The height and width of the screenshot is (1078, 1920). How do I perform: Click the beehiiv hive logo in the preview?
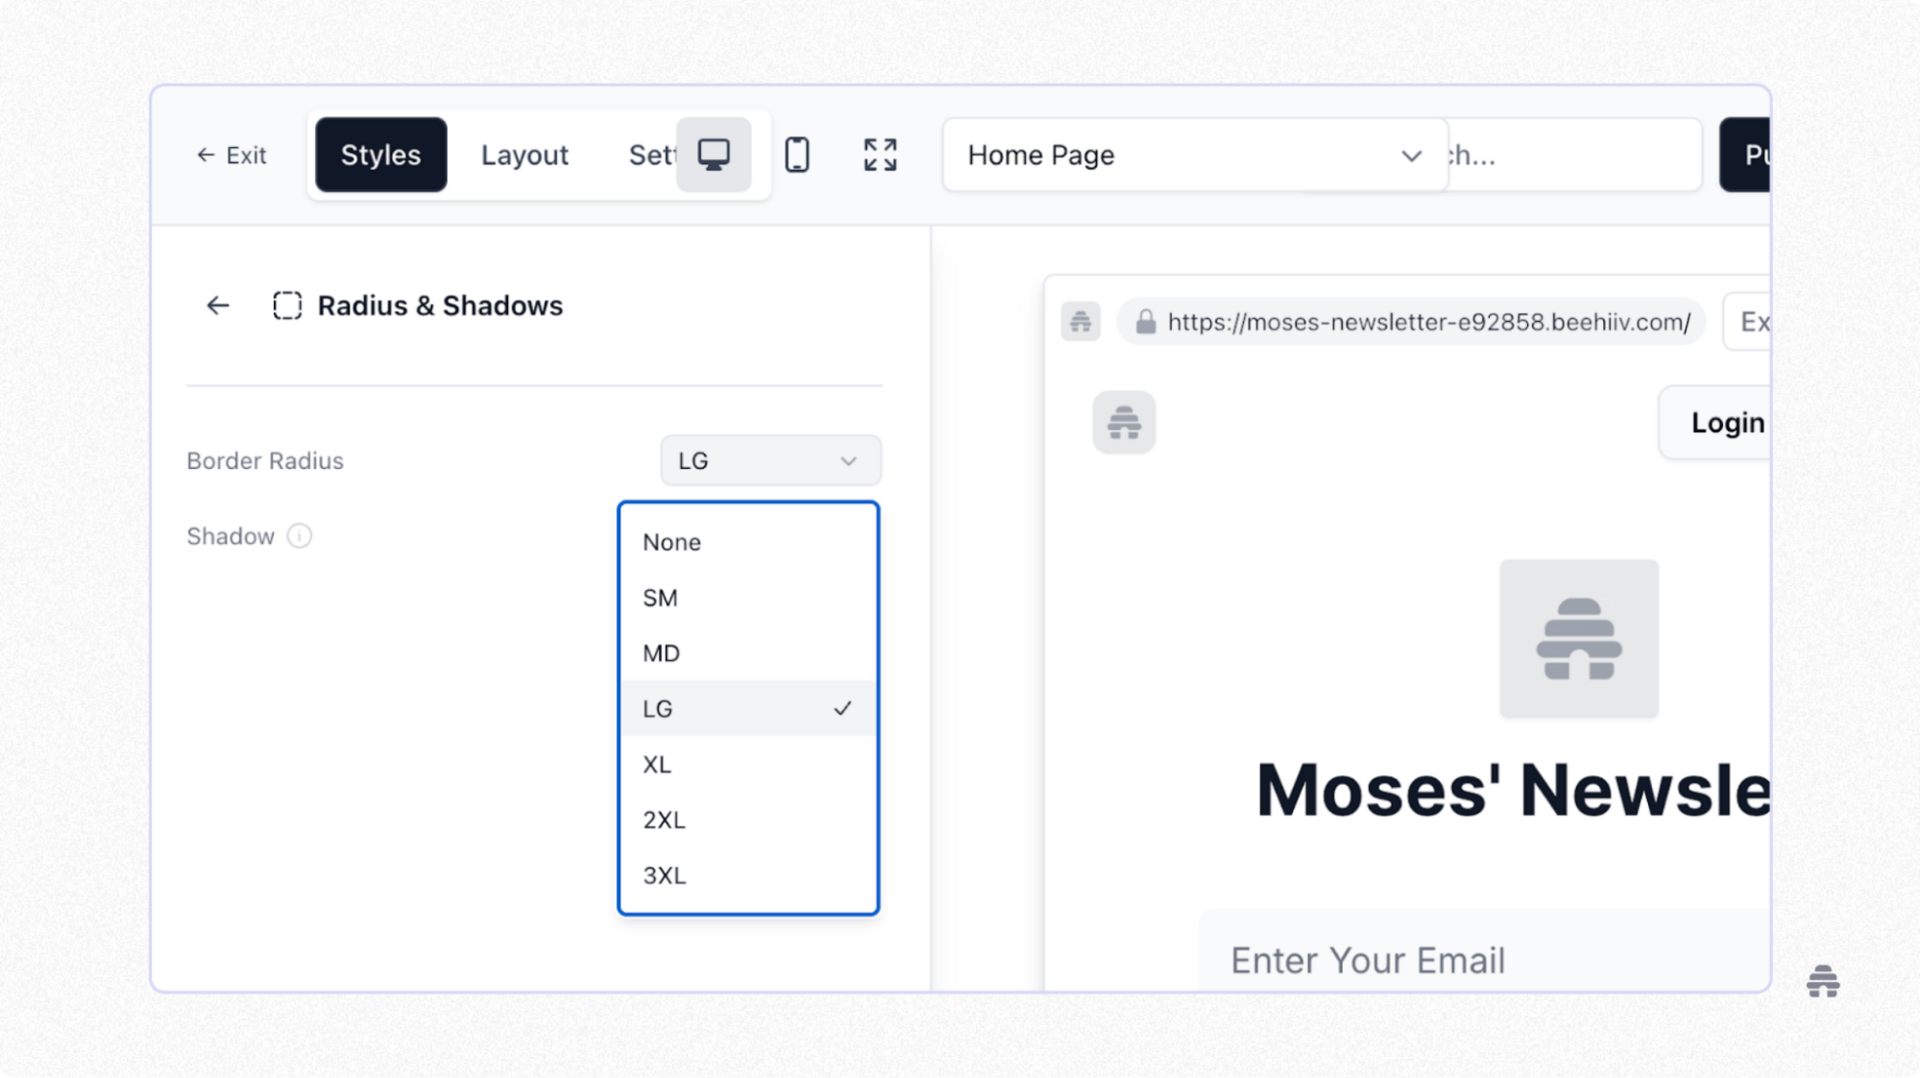click(x=1578, y=639)
